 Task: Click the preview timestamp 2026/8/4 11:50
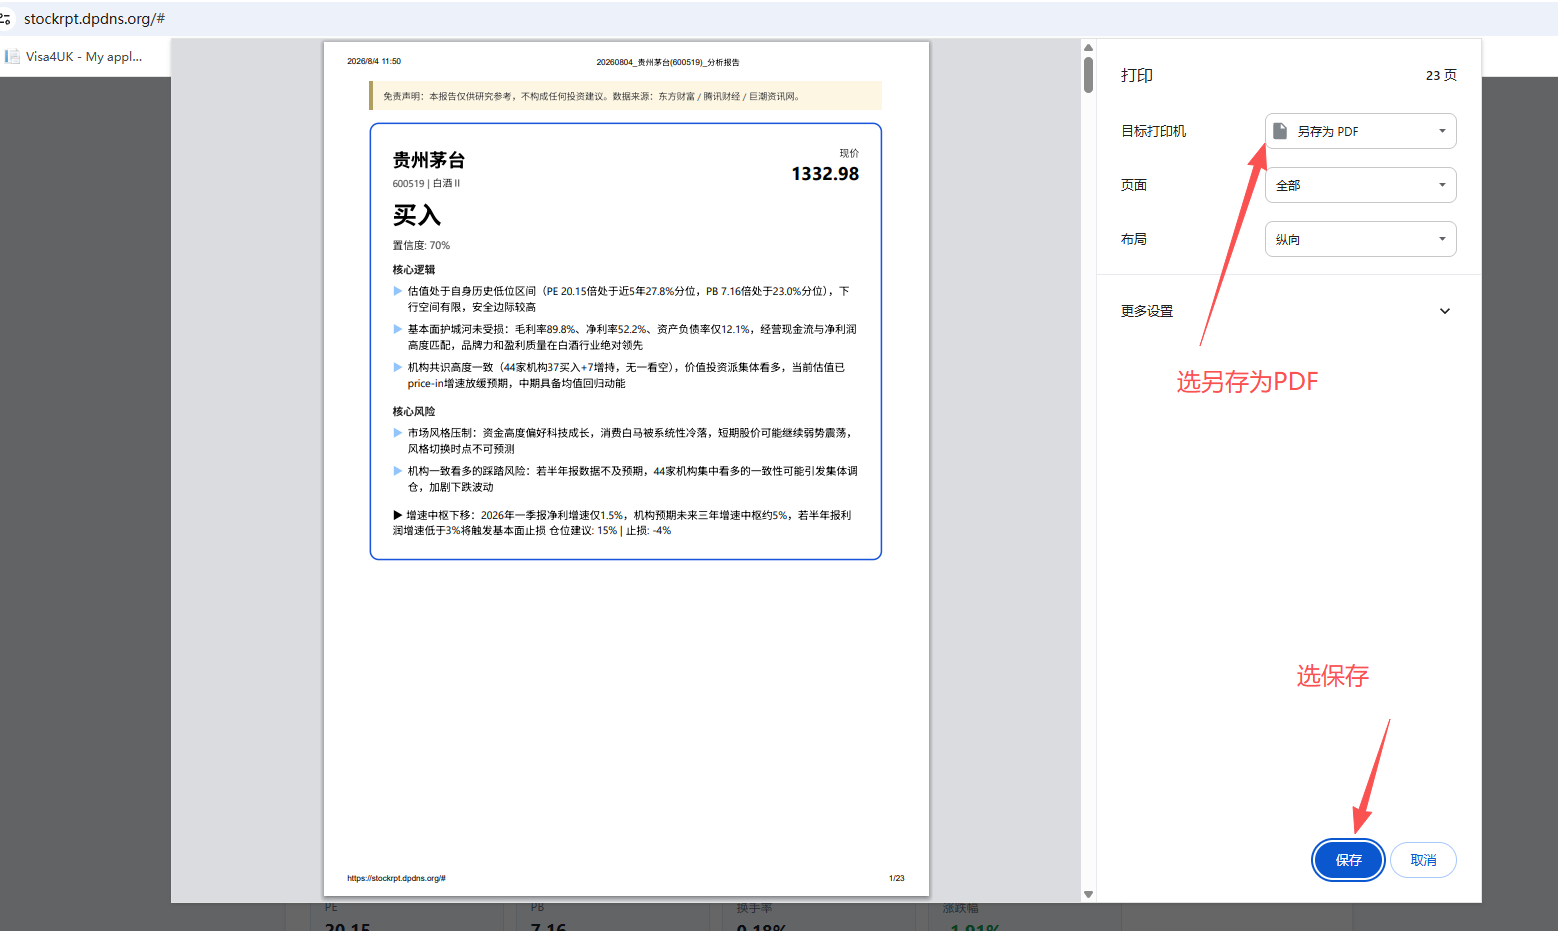tap(374, 61)
